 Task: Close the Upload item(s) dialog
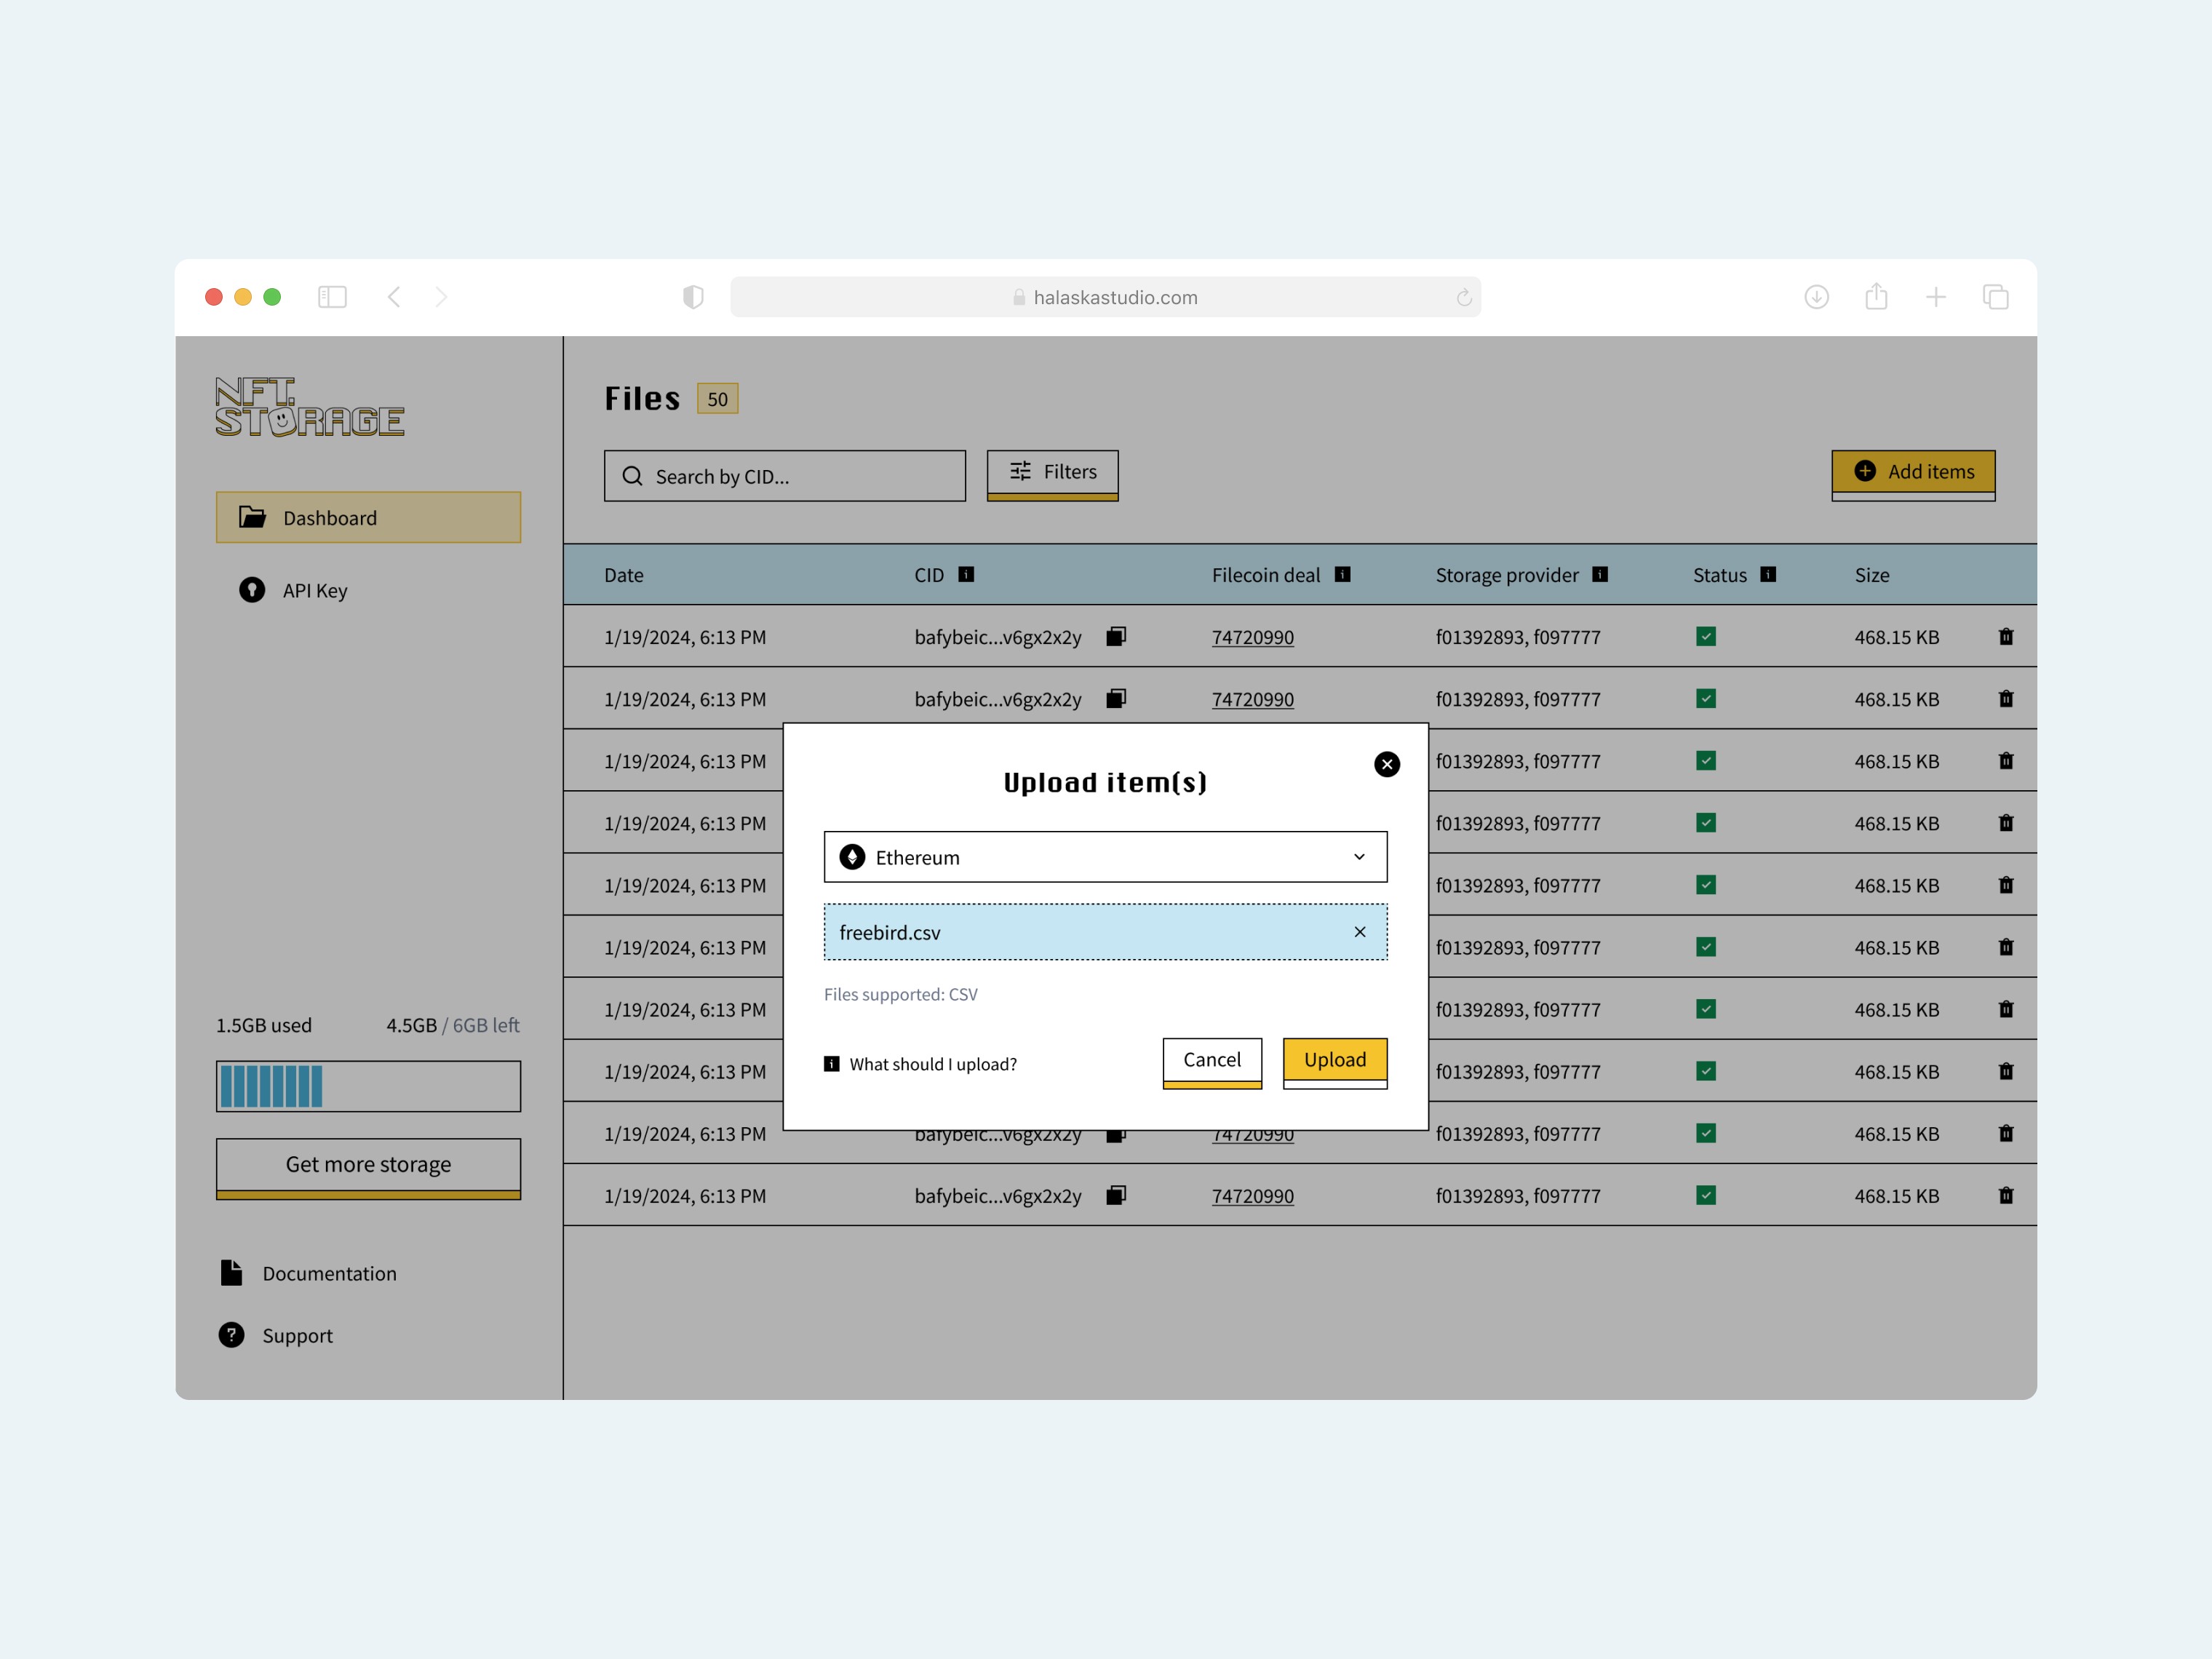click(1387, 764)
